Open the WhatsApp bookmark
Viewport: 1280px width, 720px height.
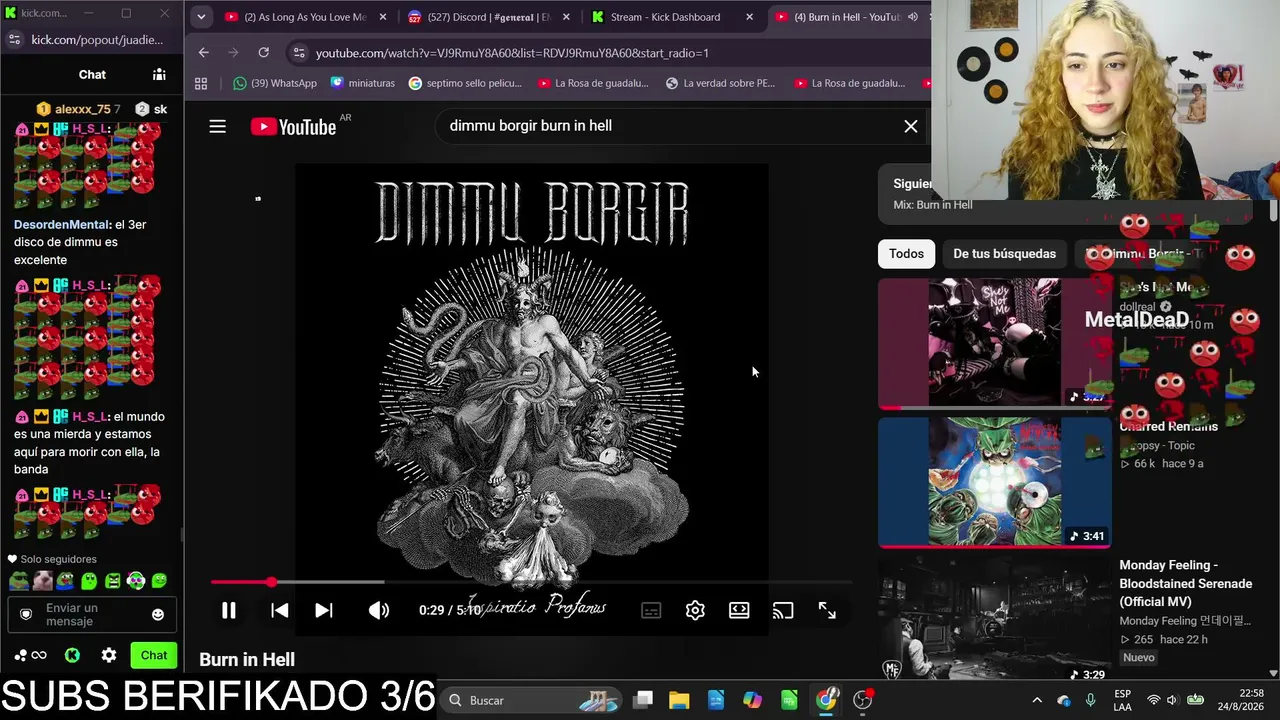click(275, 83)
